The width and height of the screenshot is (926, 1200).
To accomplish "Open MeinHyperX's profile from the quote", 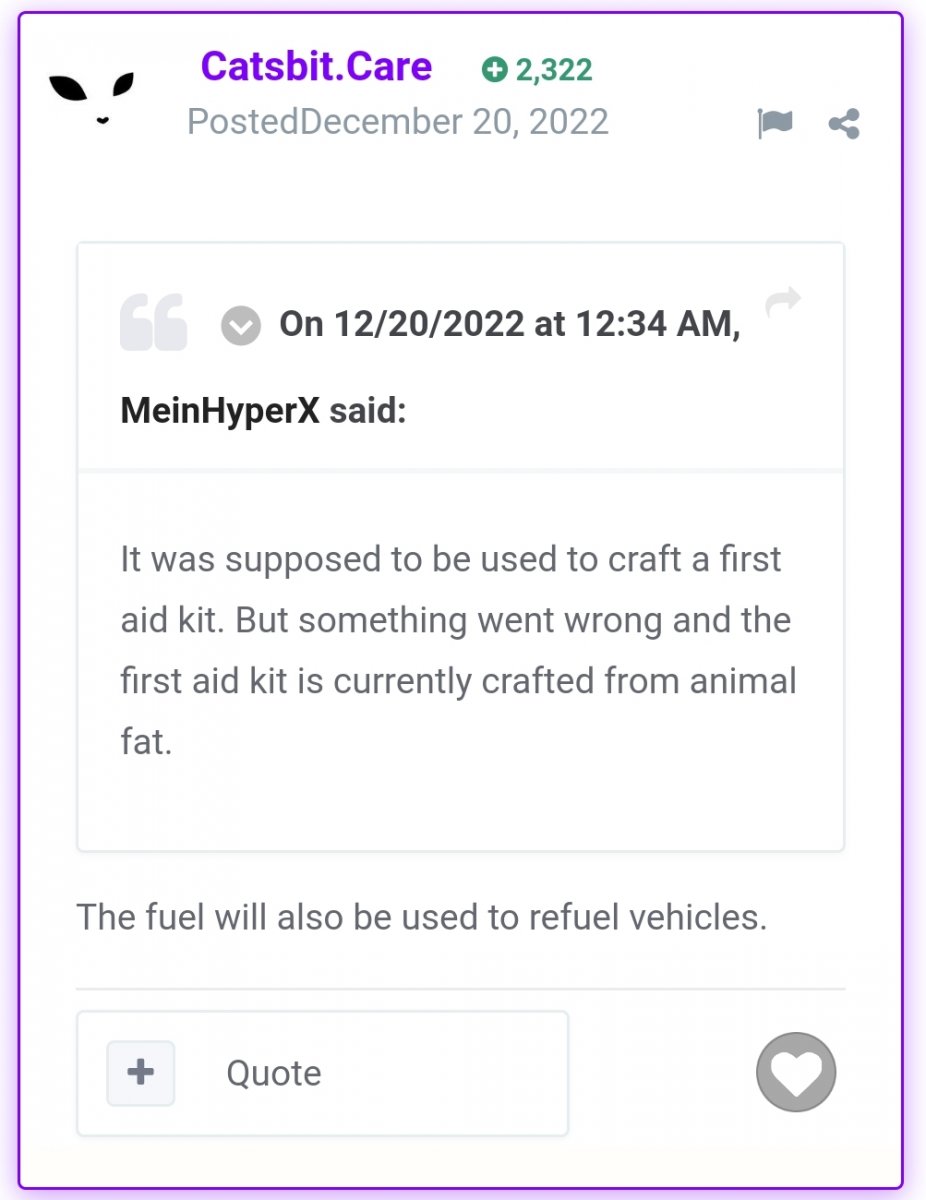I will (220, 411).
